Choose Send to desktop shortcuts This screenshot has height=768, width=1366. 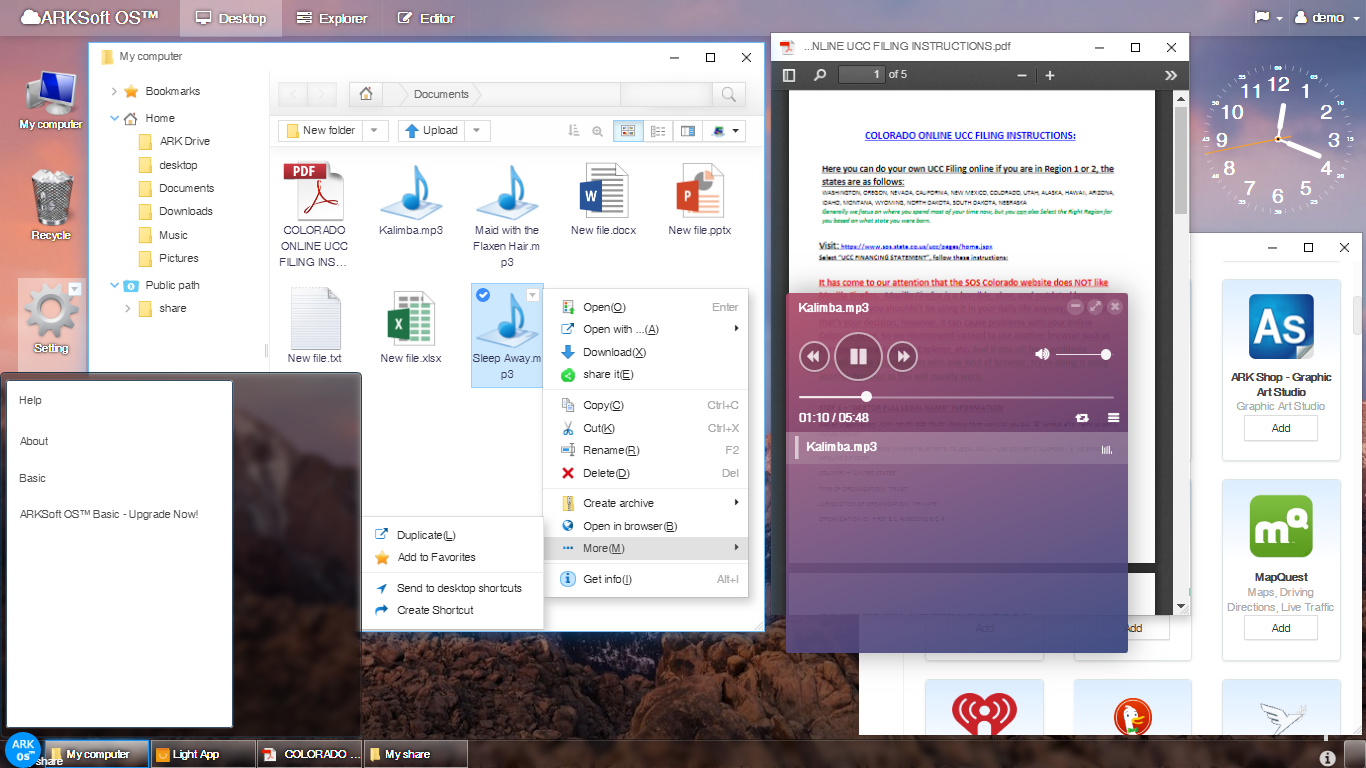tap(459, 588)
